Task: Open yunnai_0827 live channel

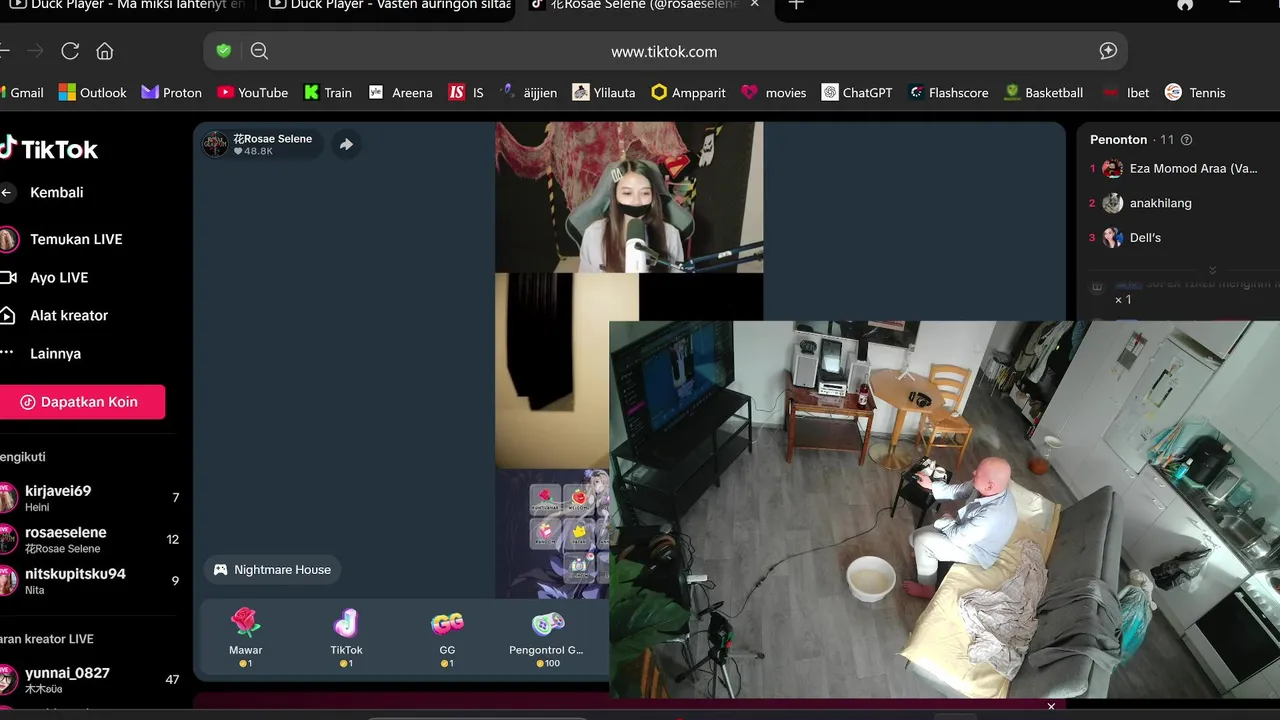Action: [x=90, y=680]
